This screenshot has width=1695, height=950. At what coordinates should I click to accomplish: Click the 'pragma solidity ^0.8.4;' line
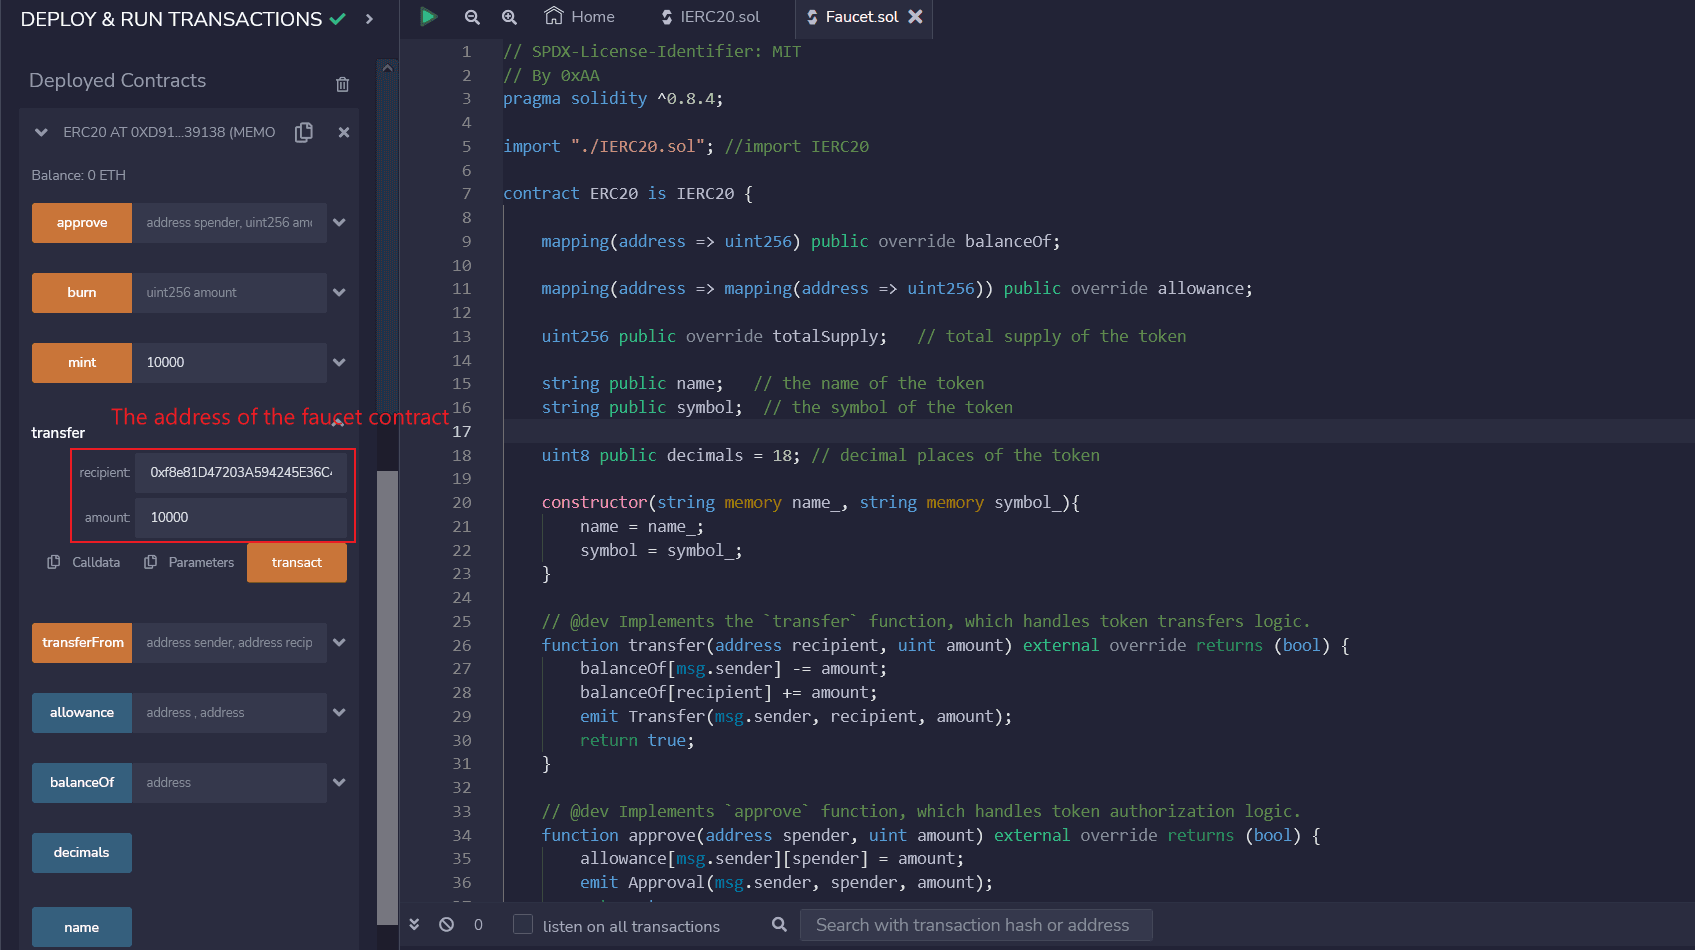(613, 99)
